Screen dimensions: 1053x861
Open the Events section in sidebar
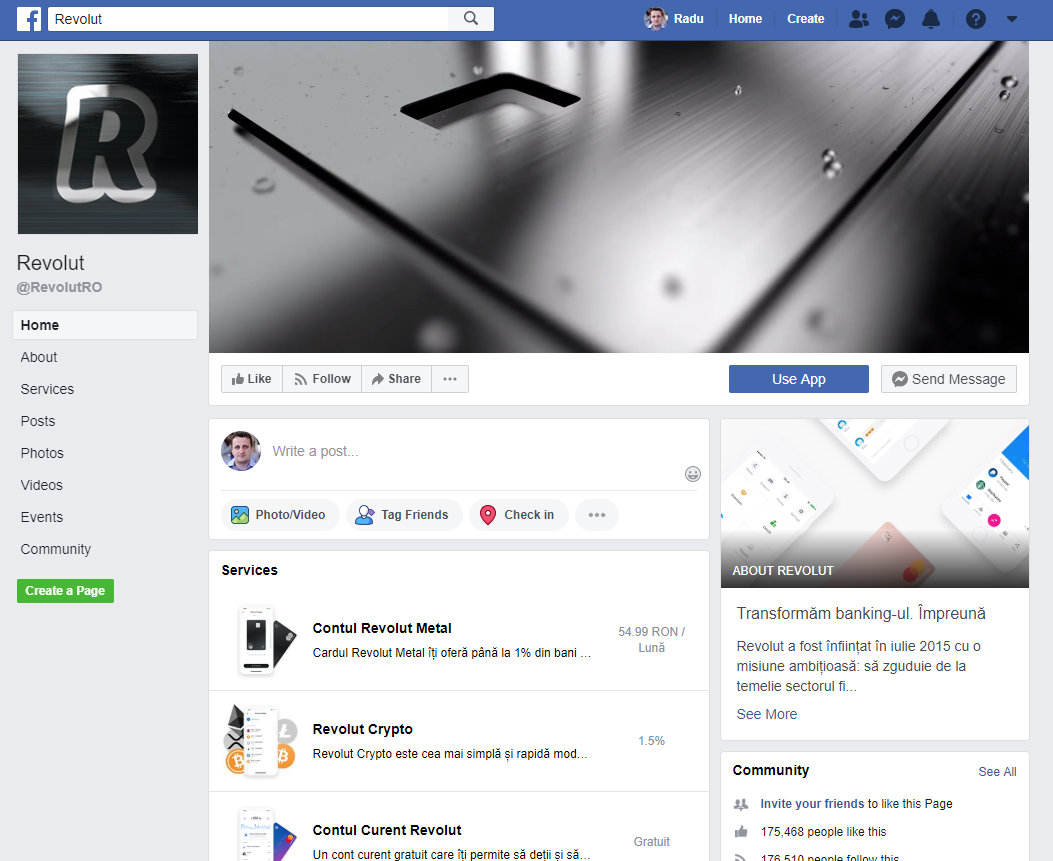coord(42,517)
